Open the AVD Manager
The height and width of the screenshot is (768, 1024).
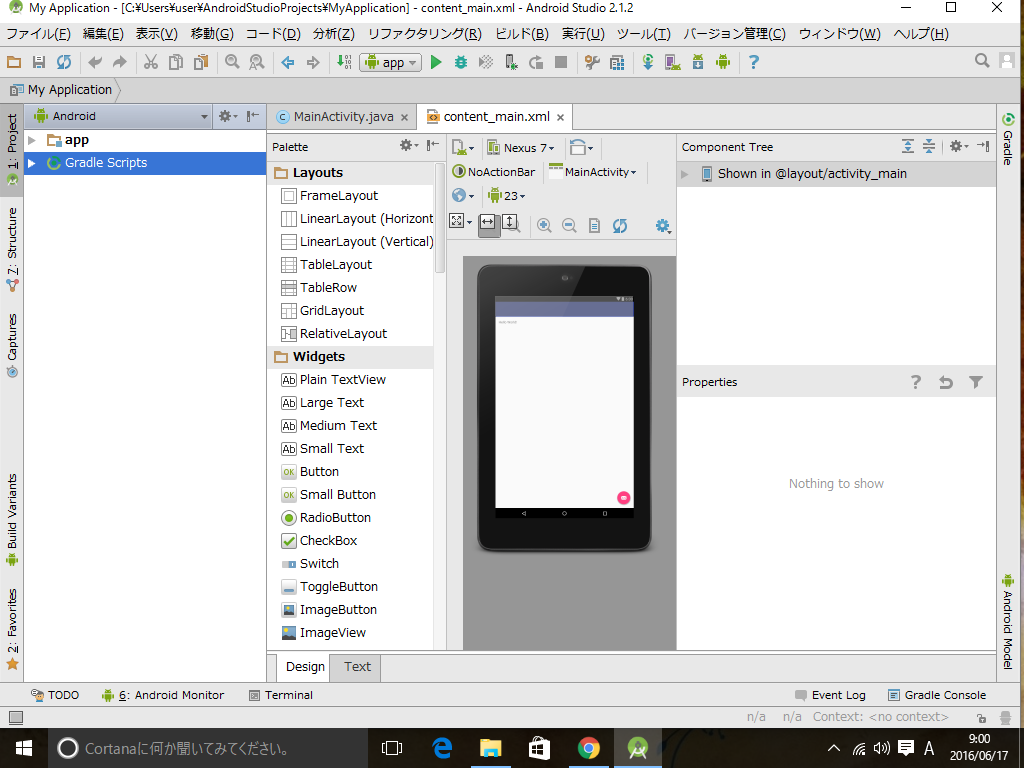671,62
